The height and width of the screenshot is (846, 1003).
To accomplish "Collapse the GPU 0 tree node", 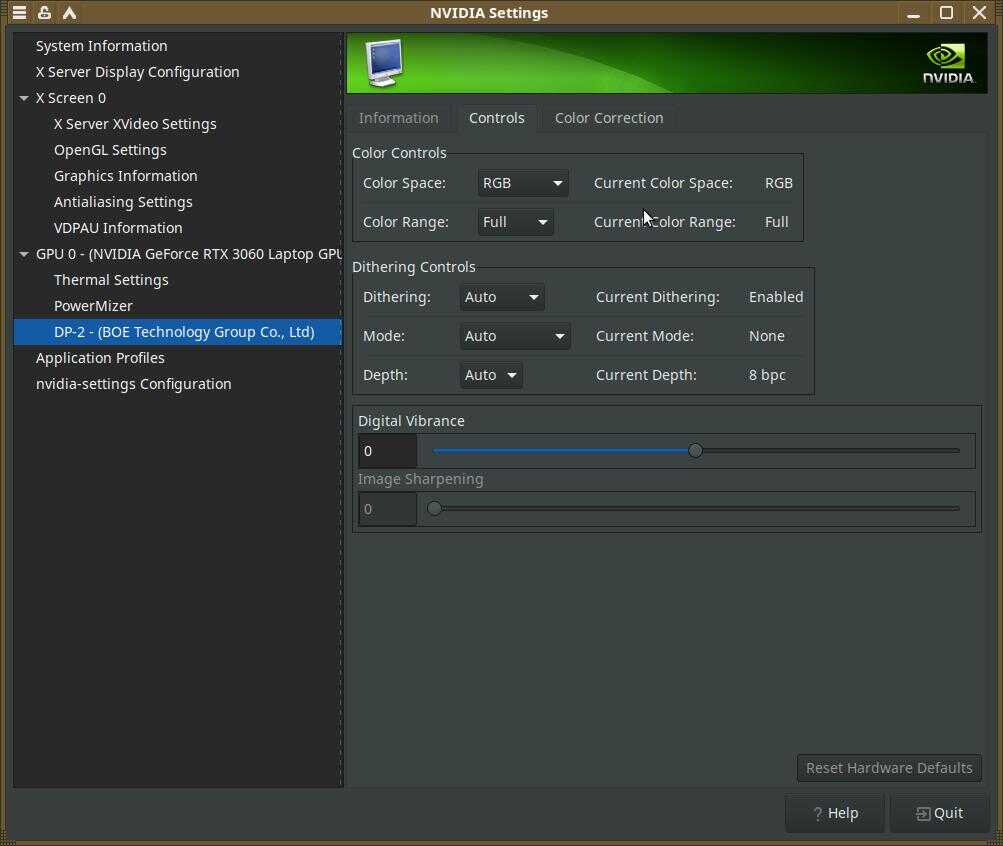I will point(24,254).
